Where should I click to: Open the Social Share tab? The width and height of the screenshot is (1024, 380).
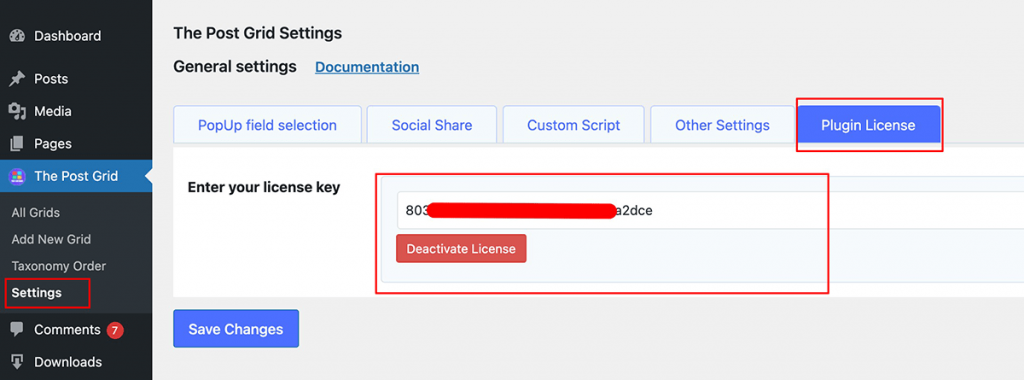[x=432, y=125]
